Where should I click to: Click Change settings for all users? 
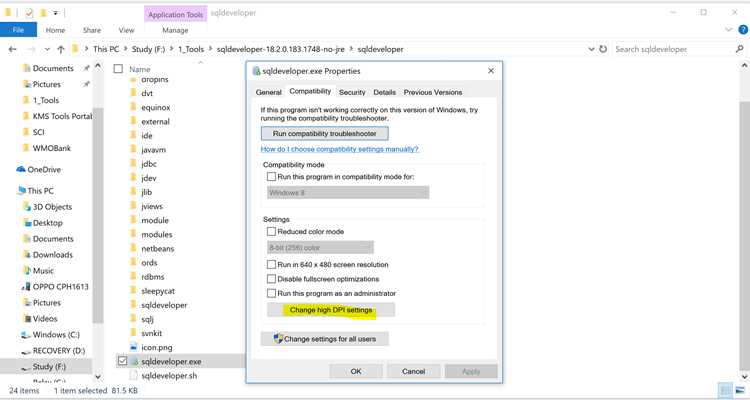point(325,339)
